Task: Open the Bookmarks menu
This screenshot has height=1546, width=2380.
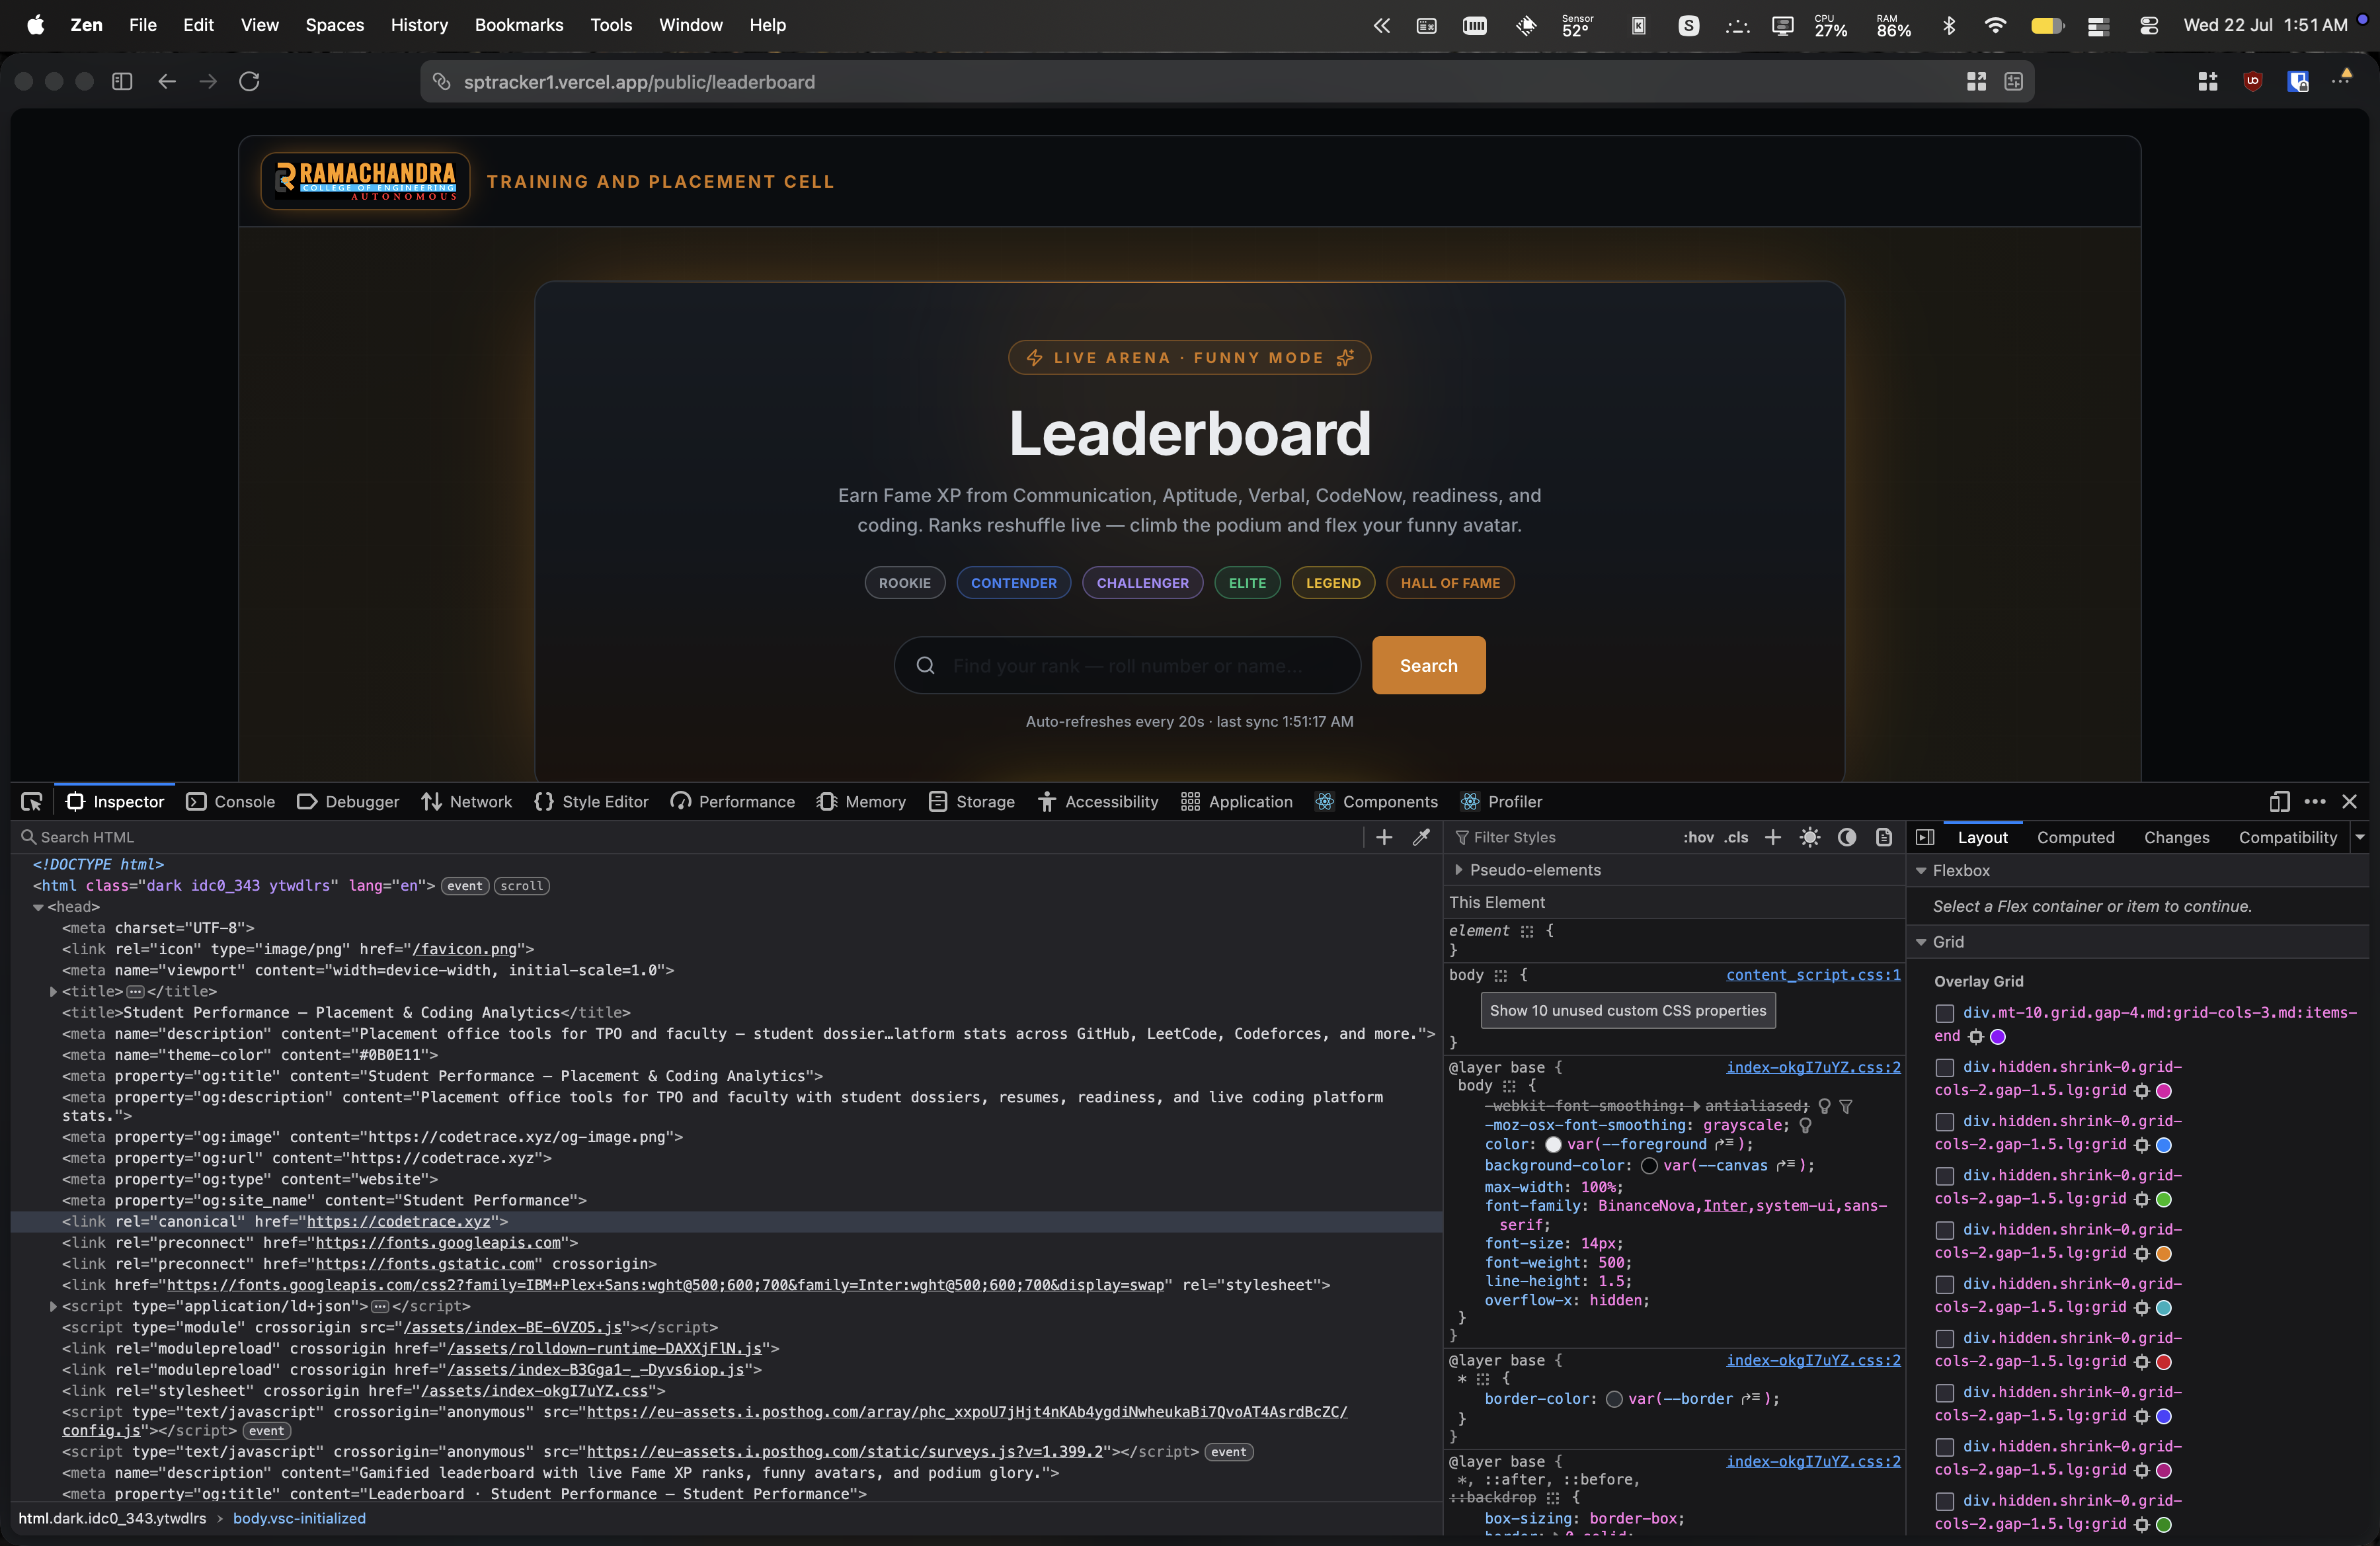Action: coord(518,25)
